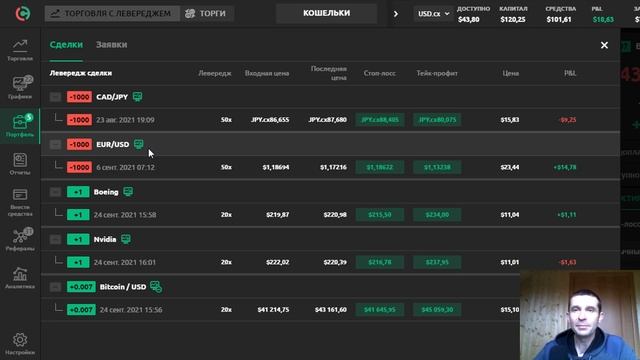Collapse the Nvidia position group
Image resolution: width=640 pixels, height=360 pixels.
pos(56,239)
